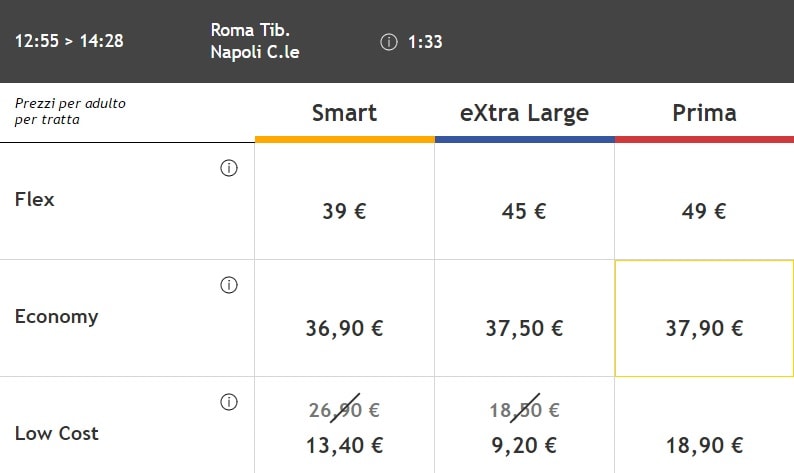Click the 12:55 > 14:28 departure time
Screen dimensions: 794x473
coord(69,41)
